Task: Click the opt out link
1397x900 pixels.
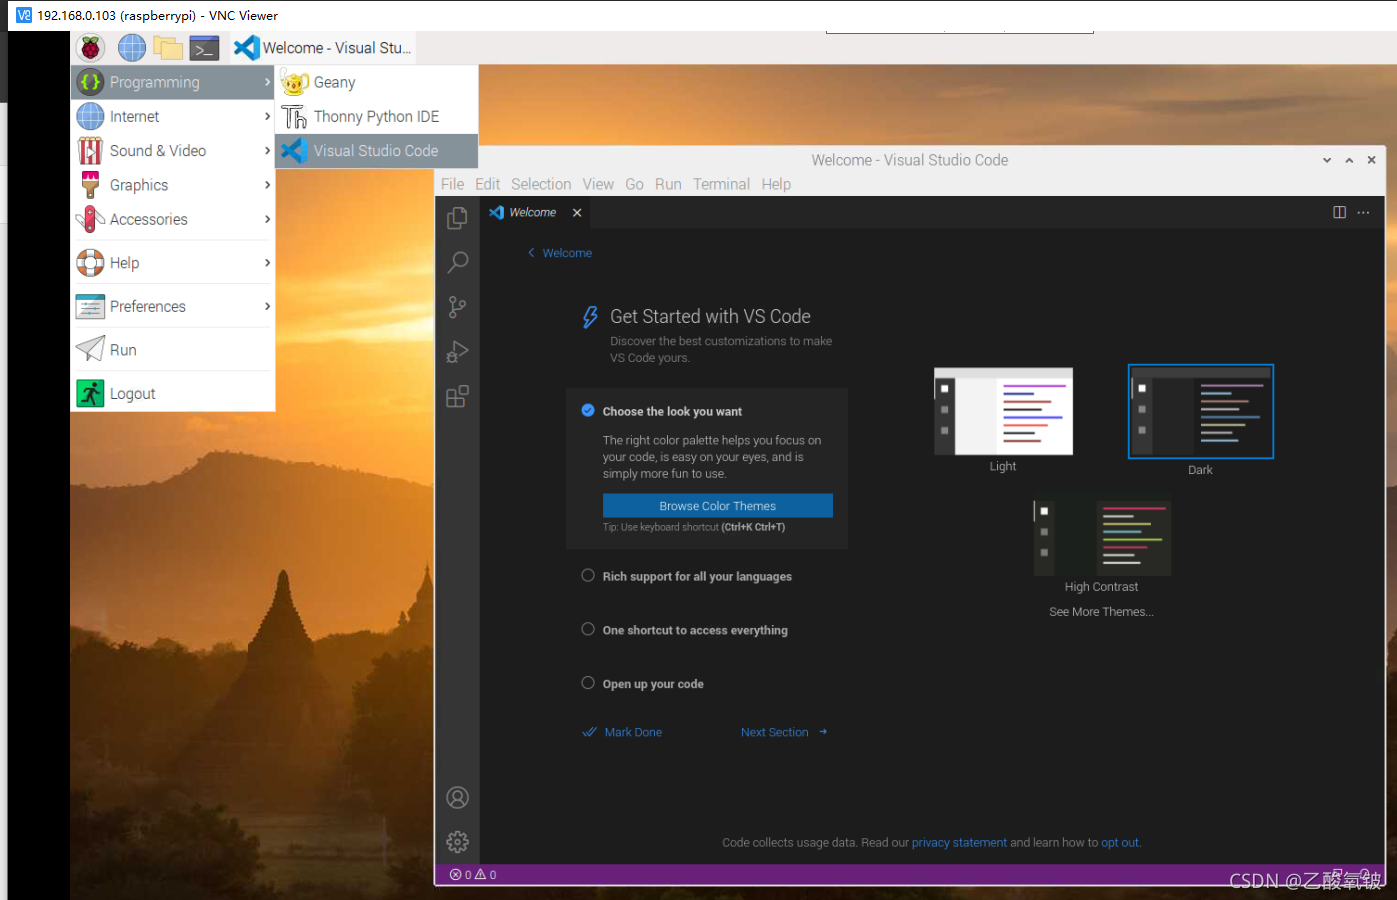Action: (1120, 843)
